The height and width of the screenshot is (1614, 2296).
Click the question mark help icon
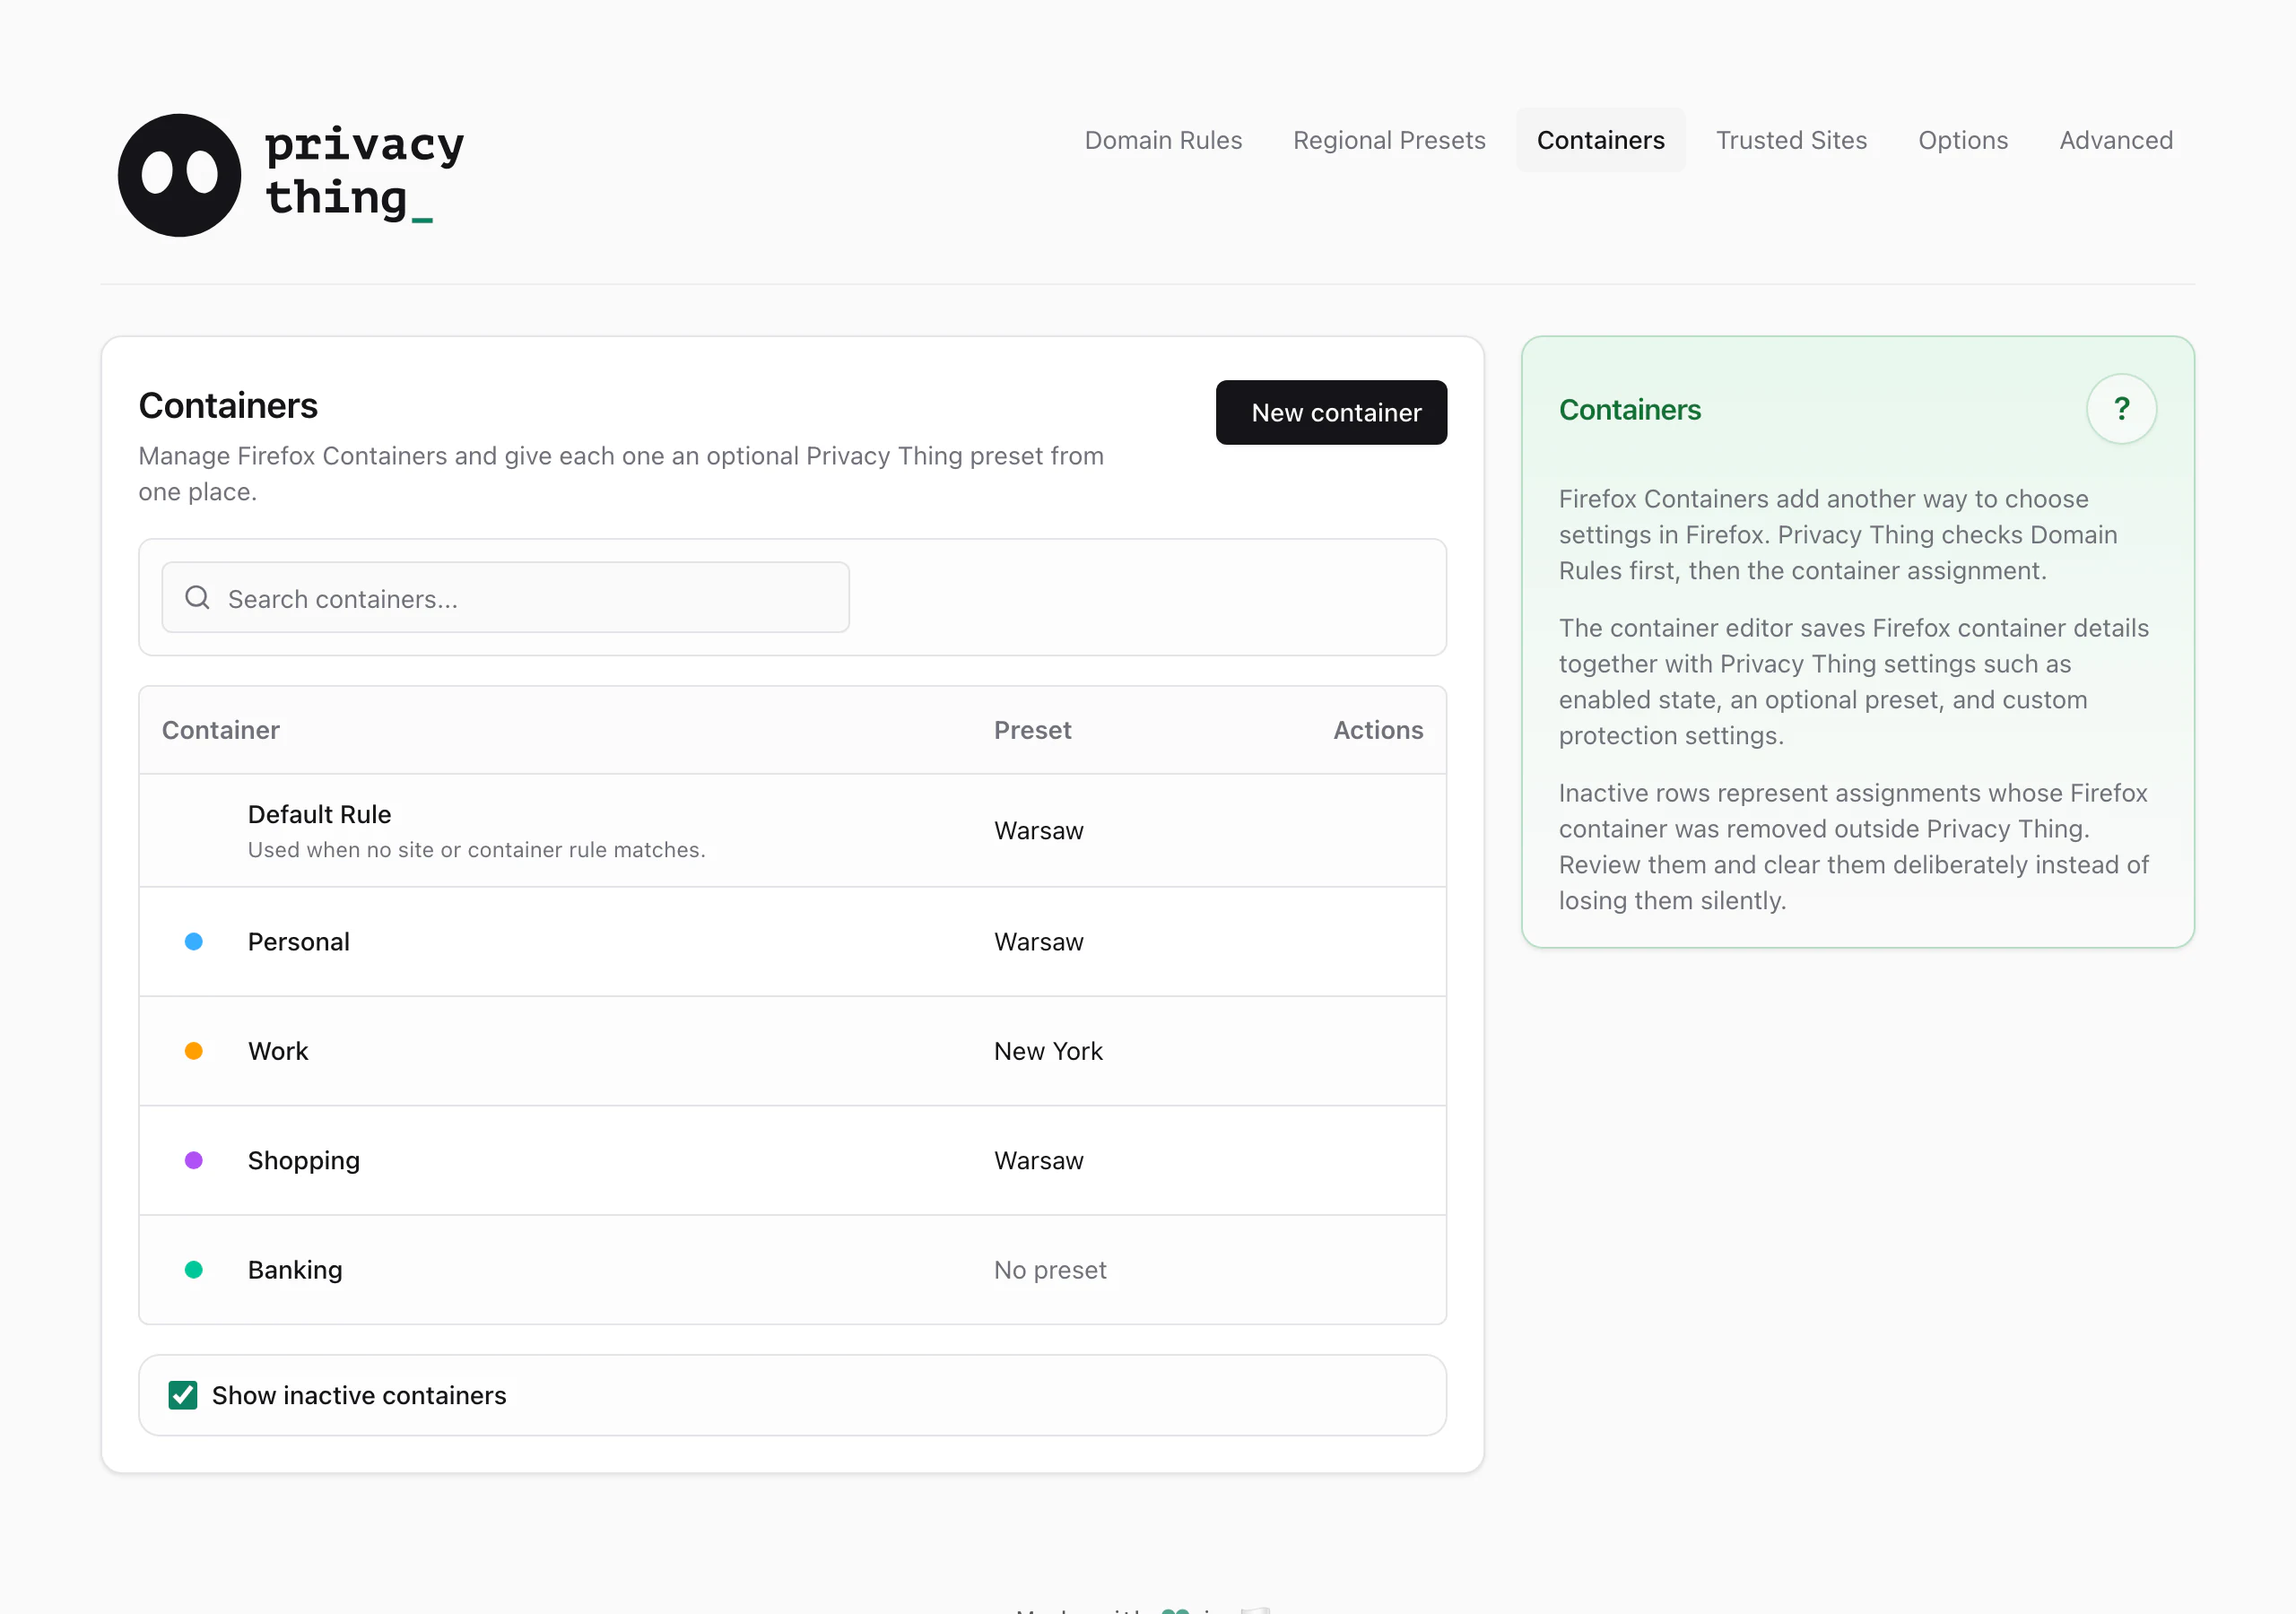pos(2120,409)
